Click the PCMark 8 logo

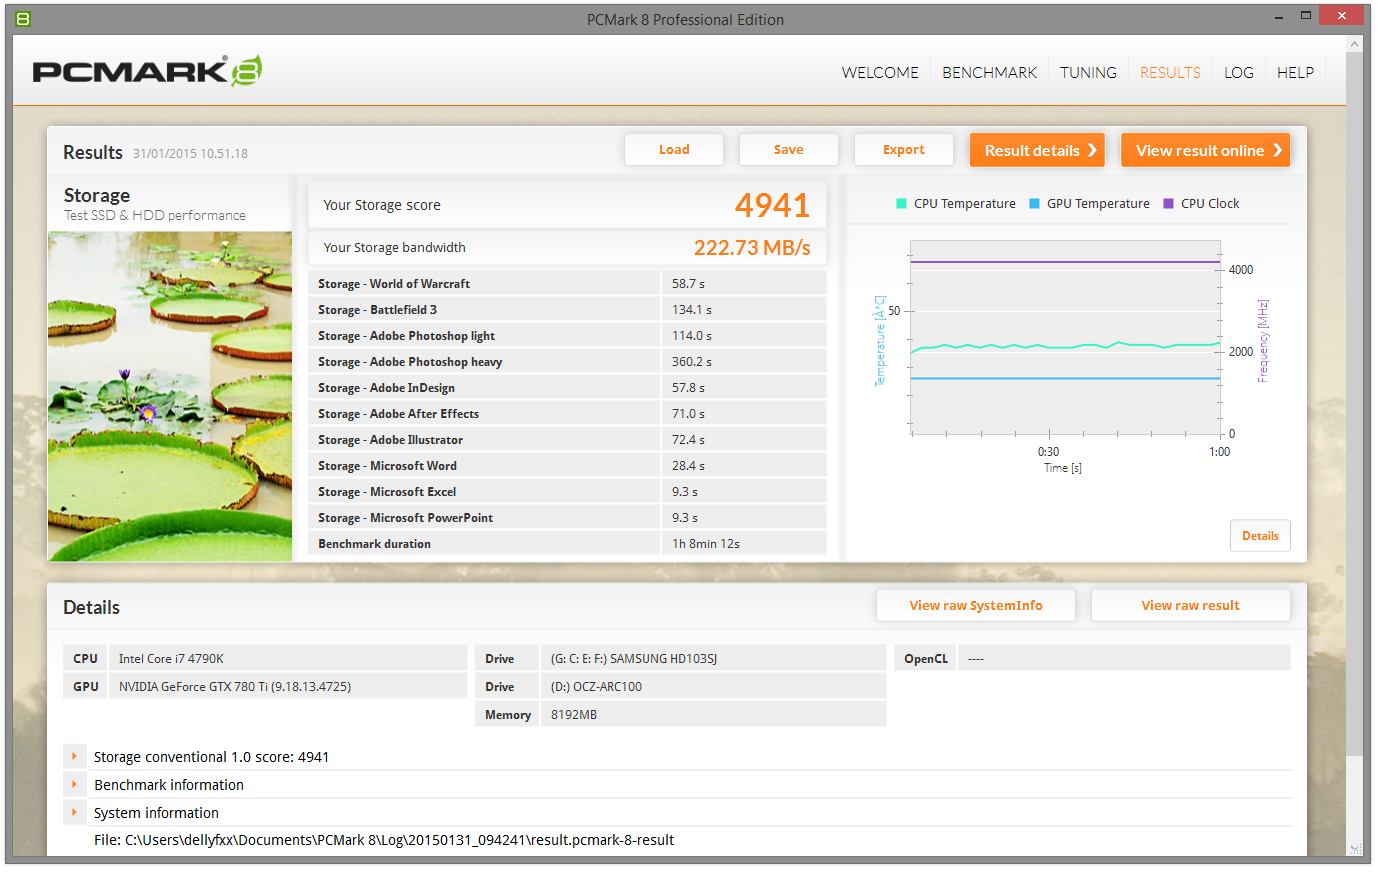click(x=147, y=71)
